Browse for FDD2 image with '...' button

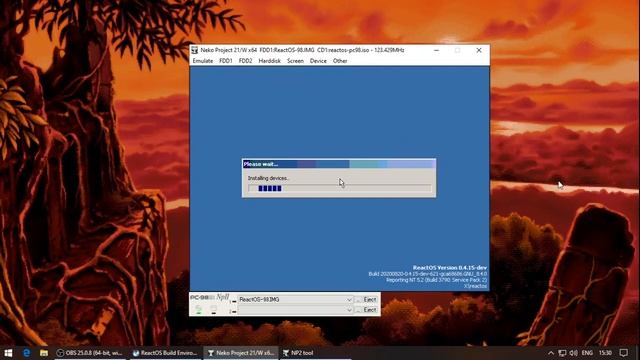click(358, 310)
